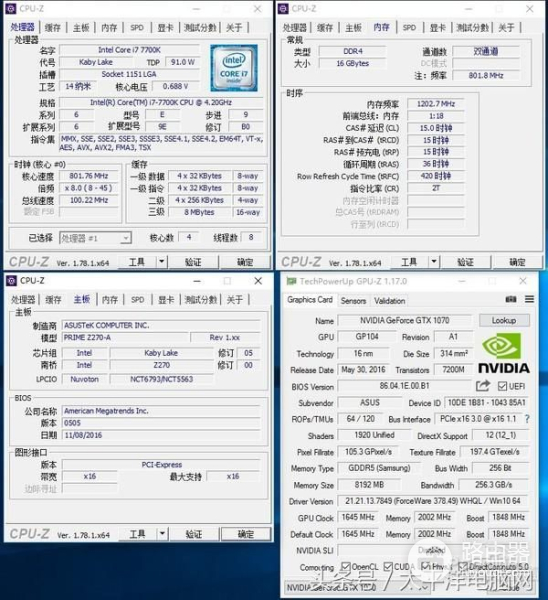The width and height of the screenshot is (548, 600).
Task: Click the 801.76 MHz core speed value
Action: pyautogui.click(x=89, y=176)
